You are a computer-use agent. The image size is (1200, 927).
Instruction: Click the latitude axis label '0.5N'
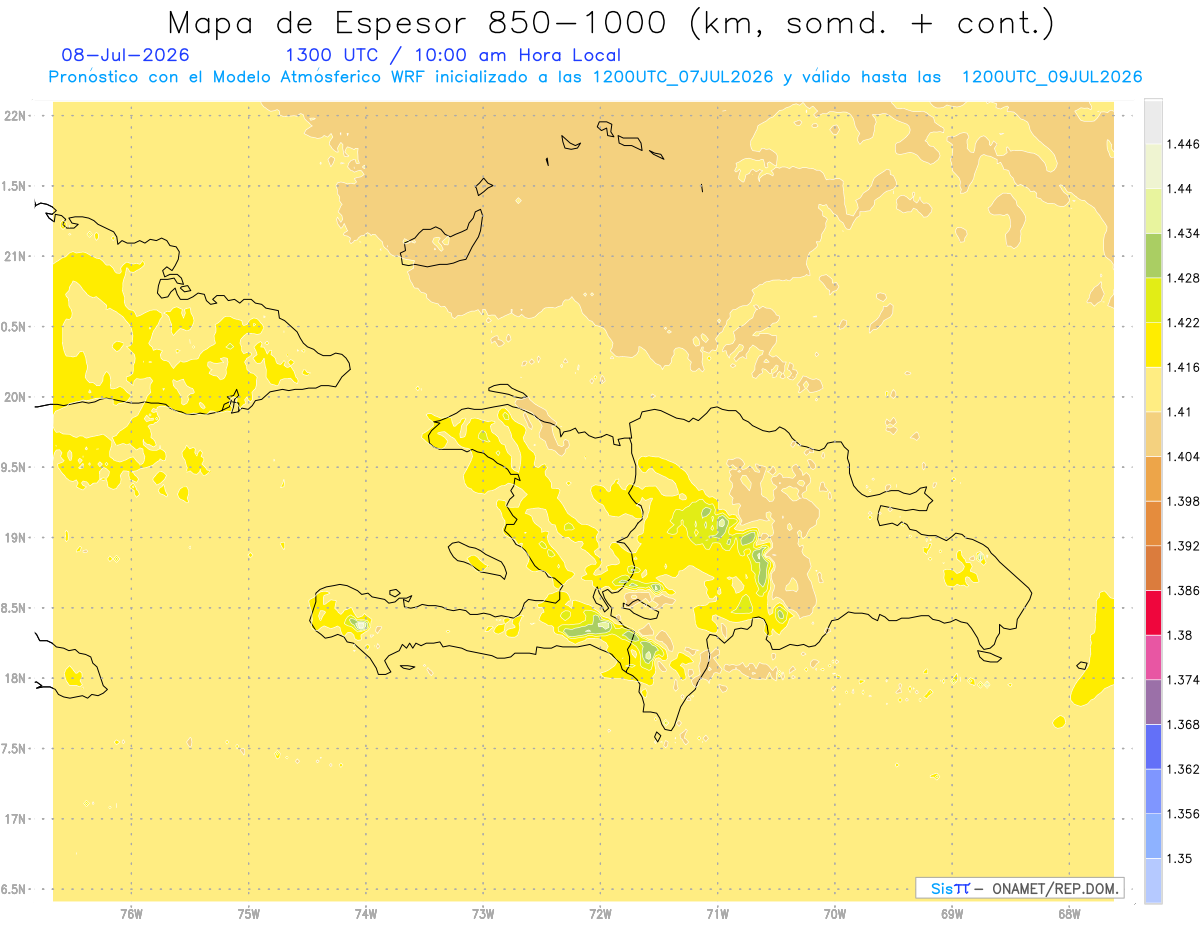click(15, 327)
